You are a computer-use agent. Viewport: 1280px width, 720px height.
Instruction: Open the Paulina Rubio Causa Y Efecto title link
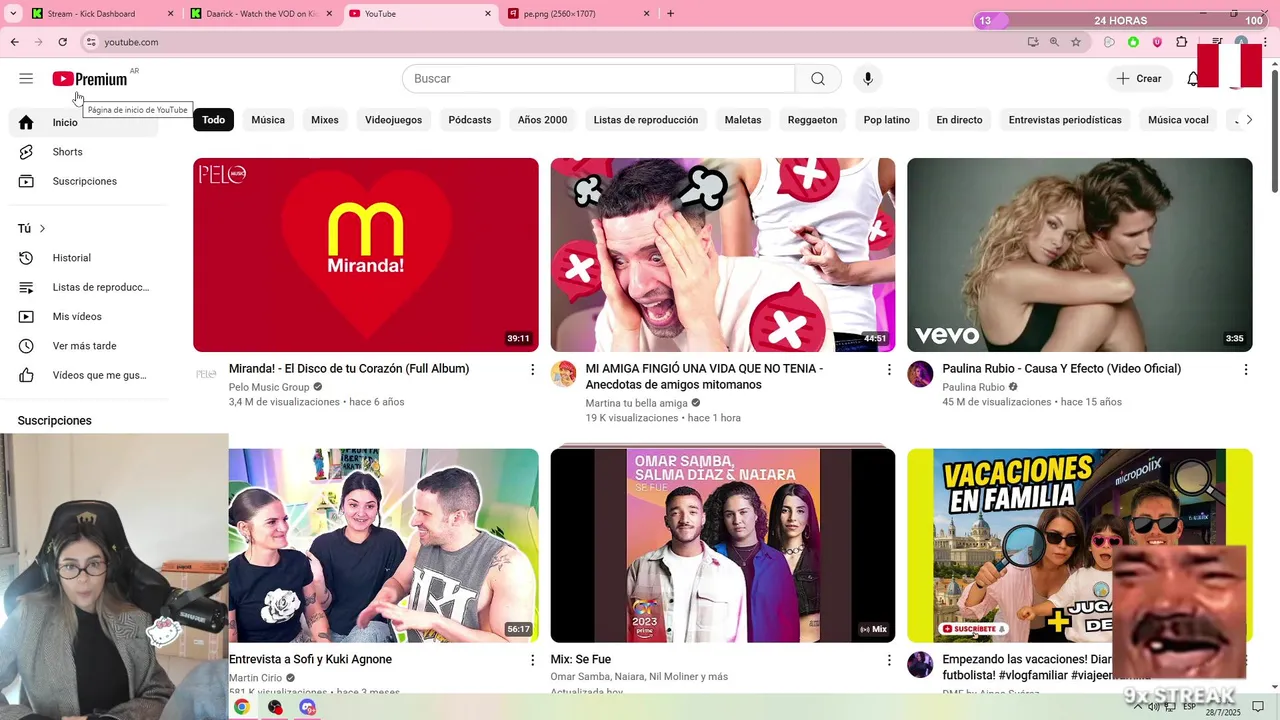[1061, 369]
